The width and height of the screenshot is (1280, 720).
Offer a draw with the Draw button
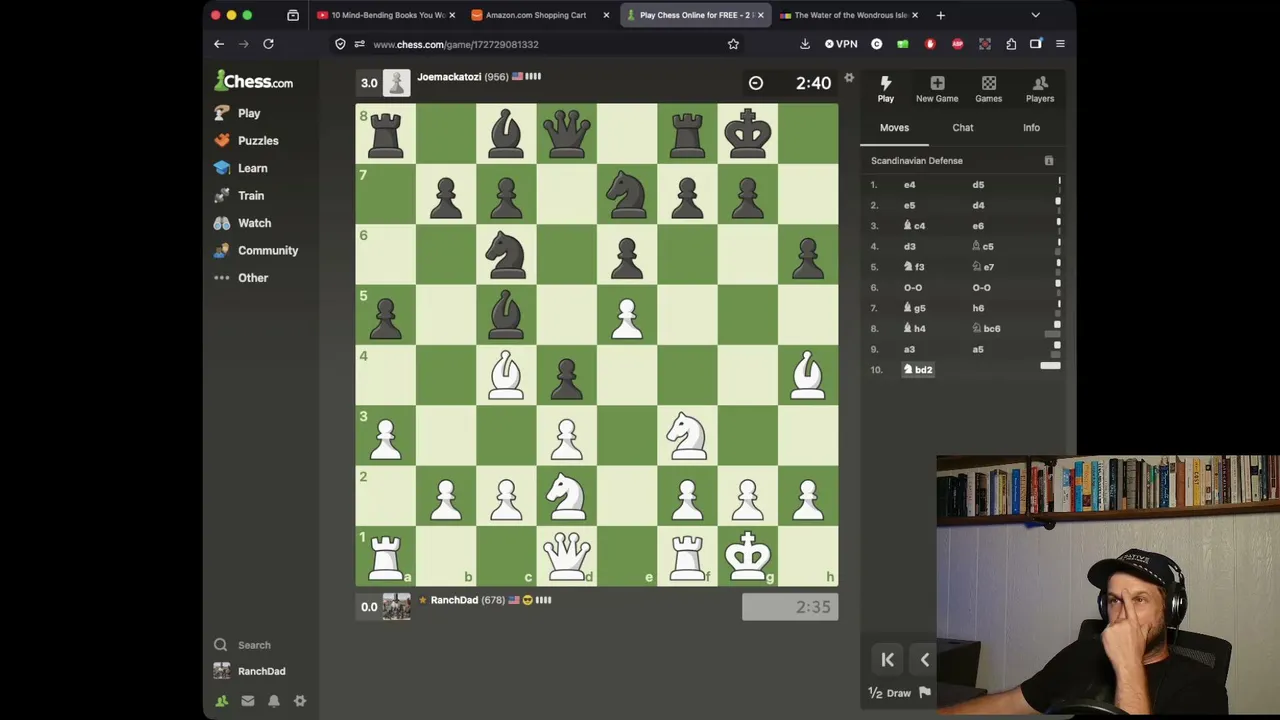click(889, 693)
